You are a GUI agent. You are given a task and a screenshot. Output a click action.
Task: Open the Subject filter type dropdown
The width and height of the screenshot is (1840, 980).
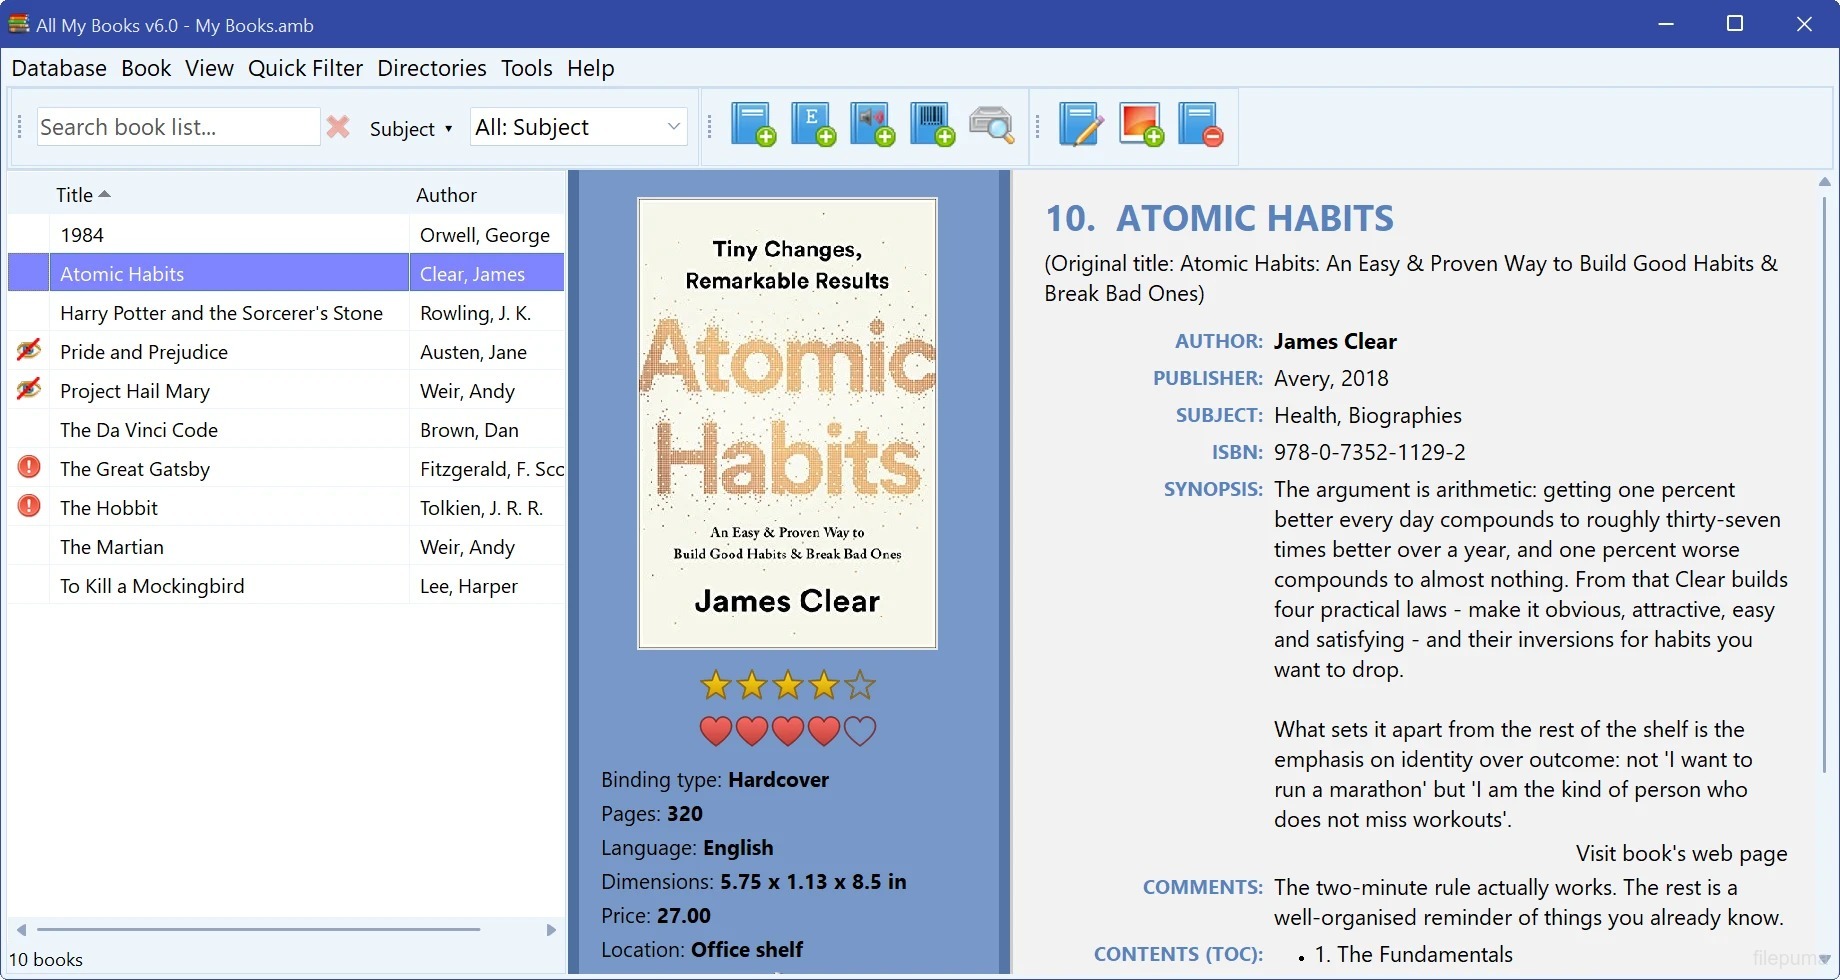pos(411,129)
